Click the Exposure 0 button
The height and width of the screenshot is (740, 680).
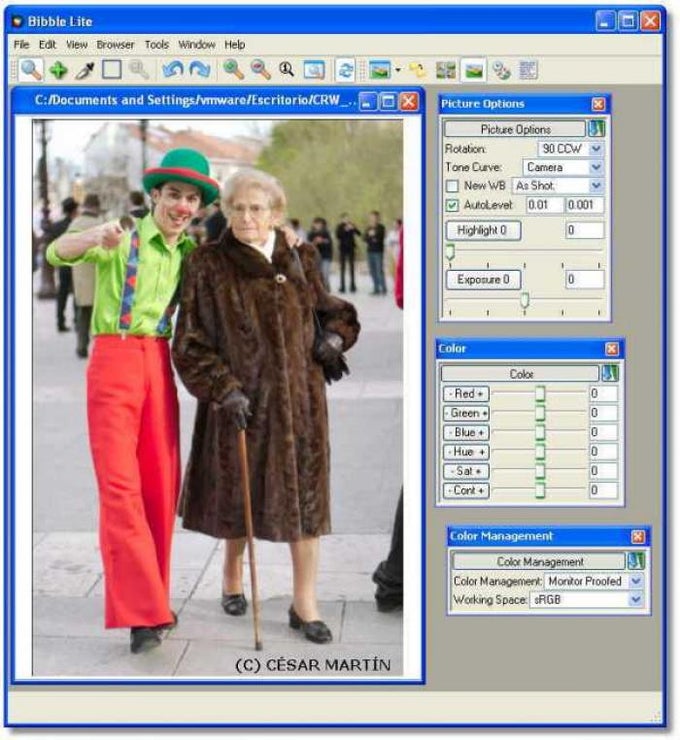click(x=483, y=279)
